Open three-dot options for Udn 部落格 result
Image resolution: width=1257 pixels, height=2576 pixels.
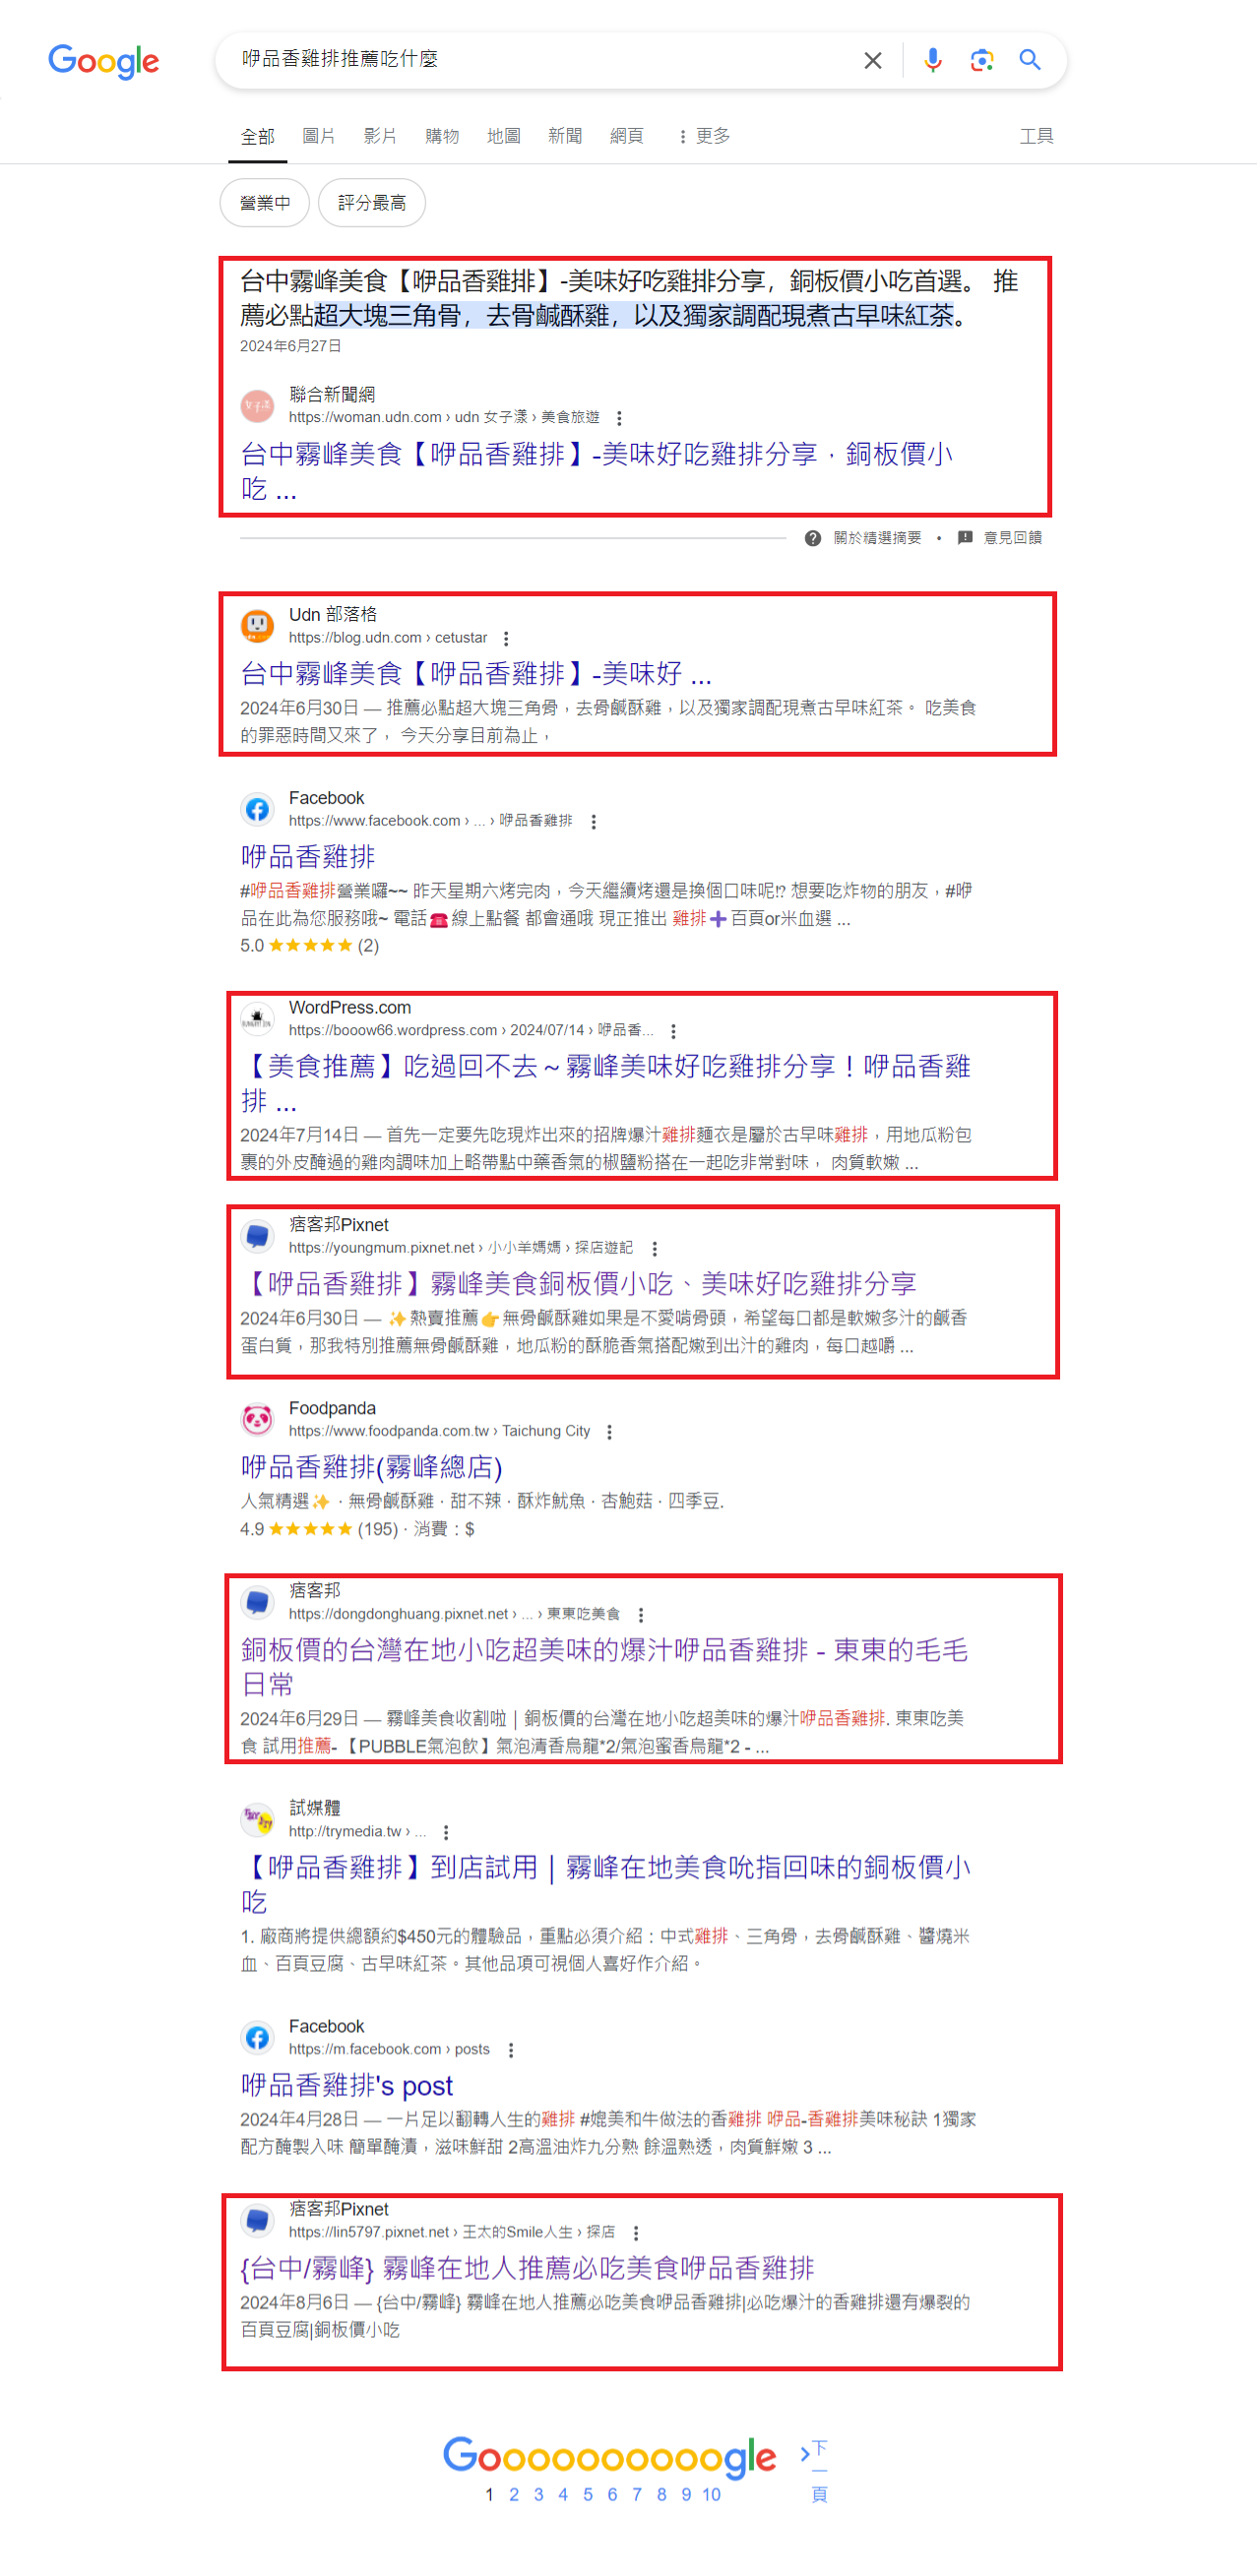506,638
